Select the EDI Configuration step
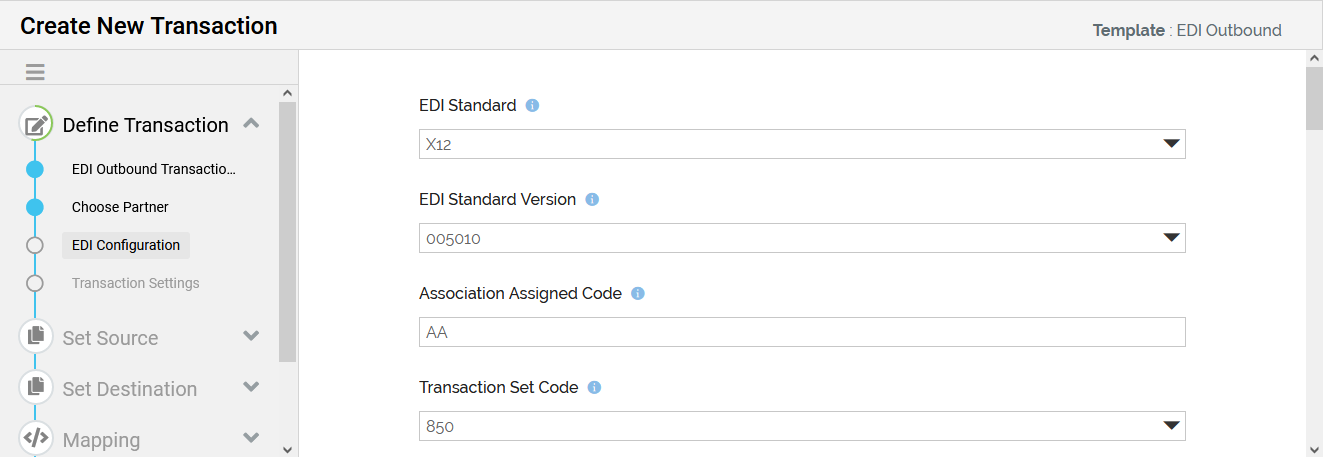1323x457 pixels. [126, 245]
